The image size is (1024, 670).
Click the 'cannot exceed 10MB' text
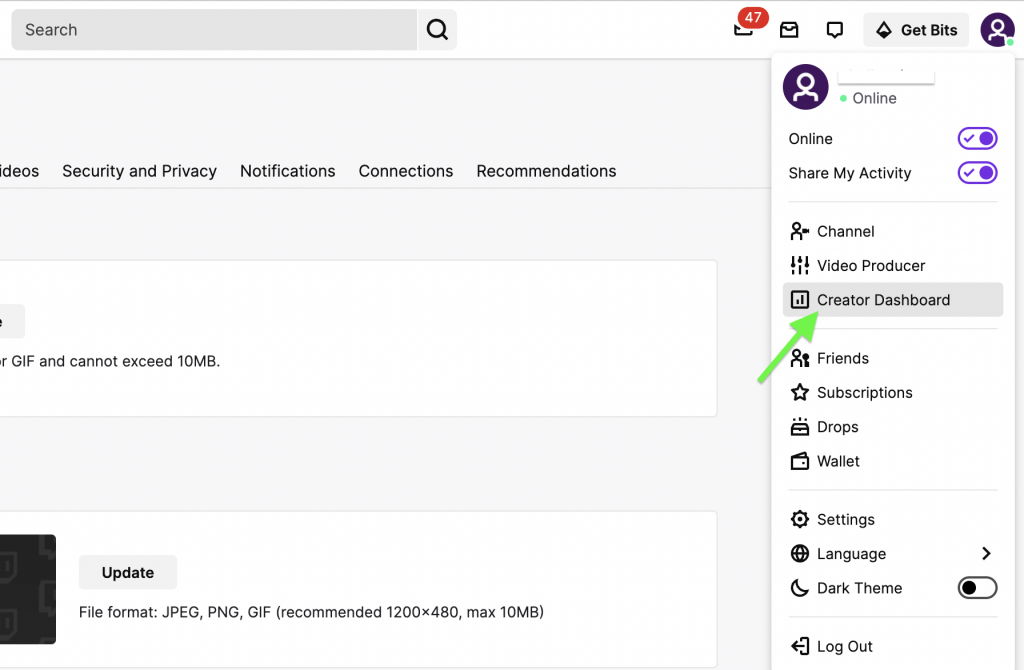pos(145,361)
